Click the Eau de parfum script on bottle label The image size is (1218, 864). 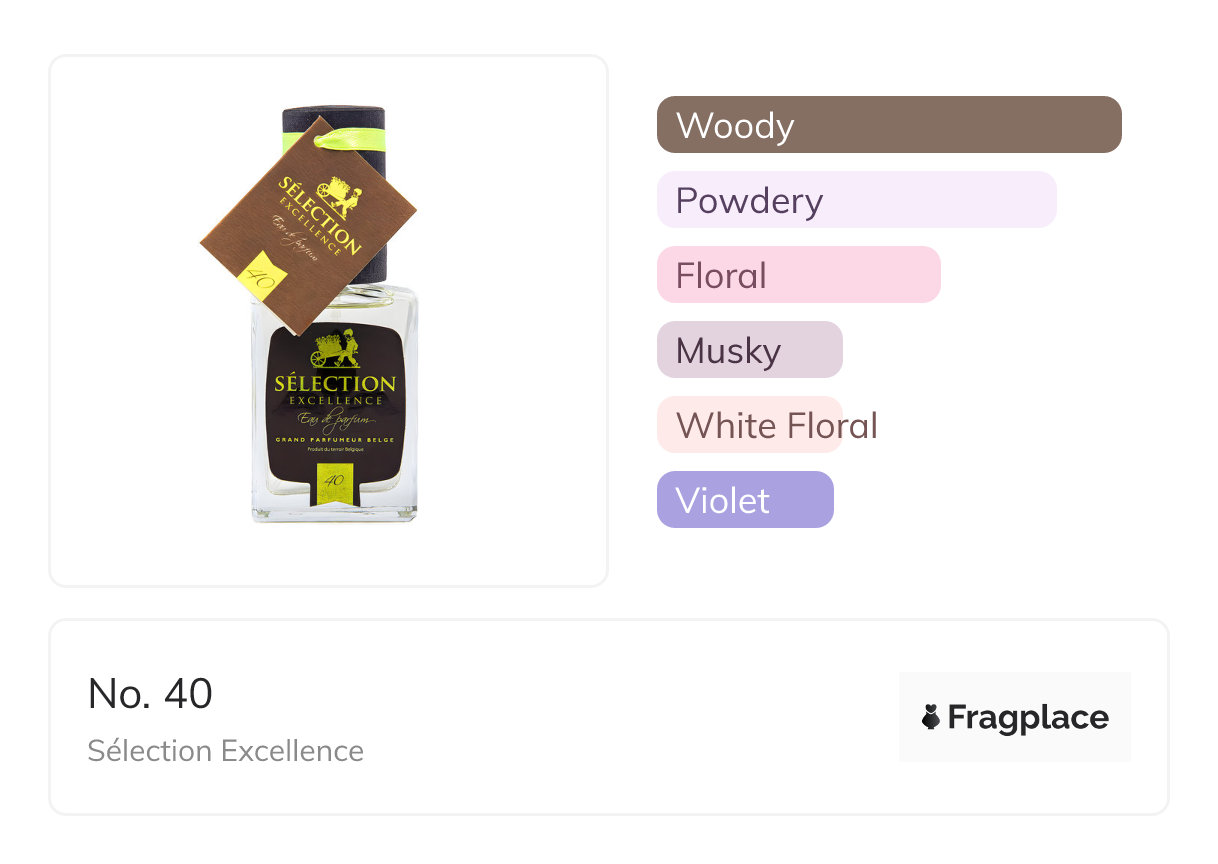pyautogui.click(x=334, y=421)
